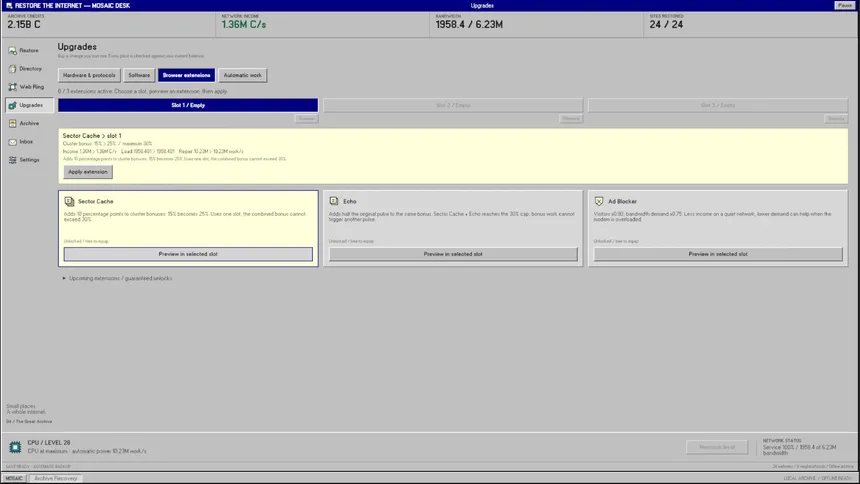This screenshot has width=860, height=484.
Task: Switch to Hardware & protocols tab
Action: [89, 75]
